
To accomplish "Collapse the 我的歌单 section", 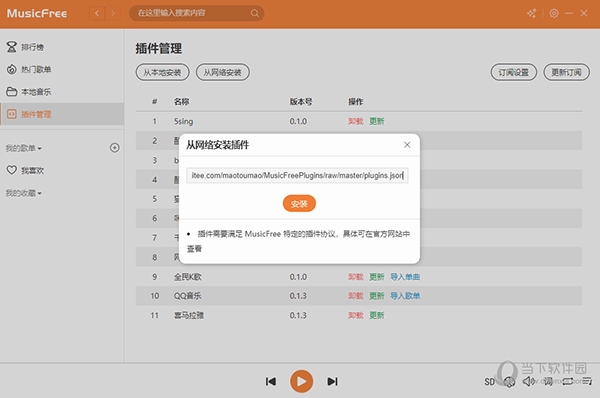I will [x=23, y=148].
